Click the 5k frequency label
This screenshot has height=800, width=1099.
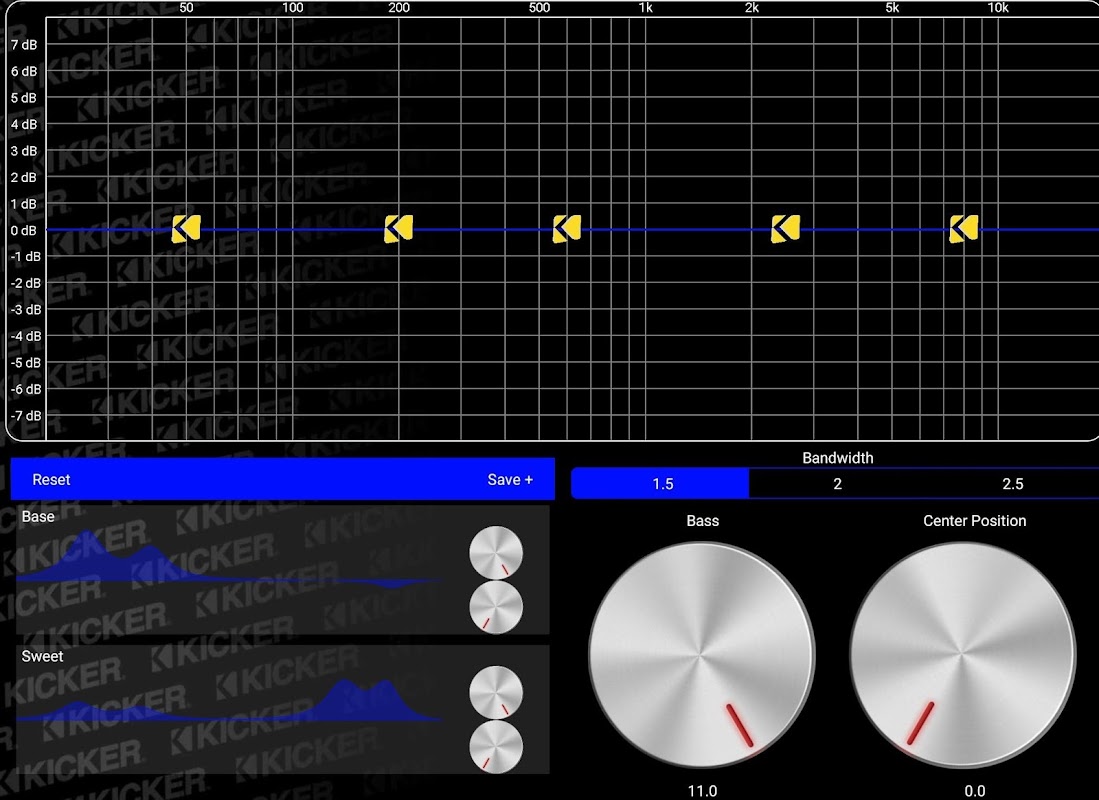tap(892, 8)
